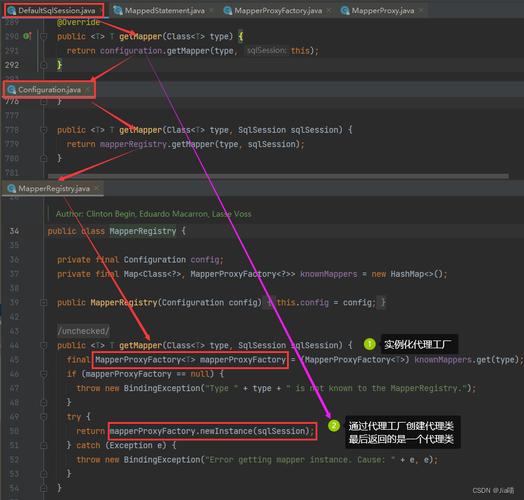Click 'HashMap<>()' on line 37
Screen dimensions: 524x500
coord(417,274)
